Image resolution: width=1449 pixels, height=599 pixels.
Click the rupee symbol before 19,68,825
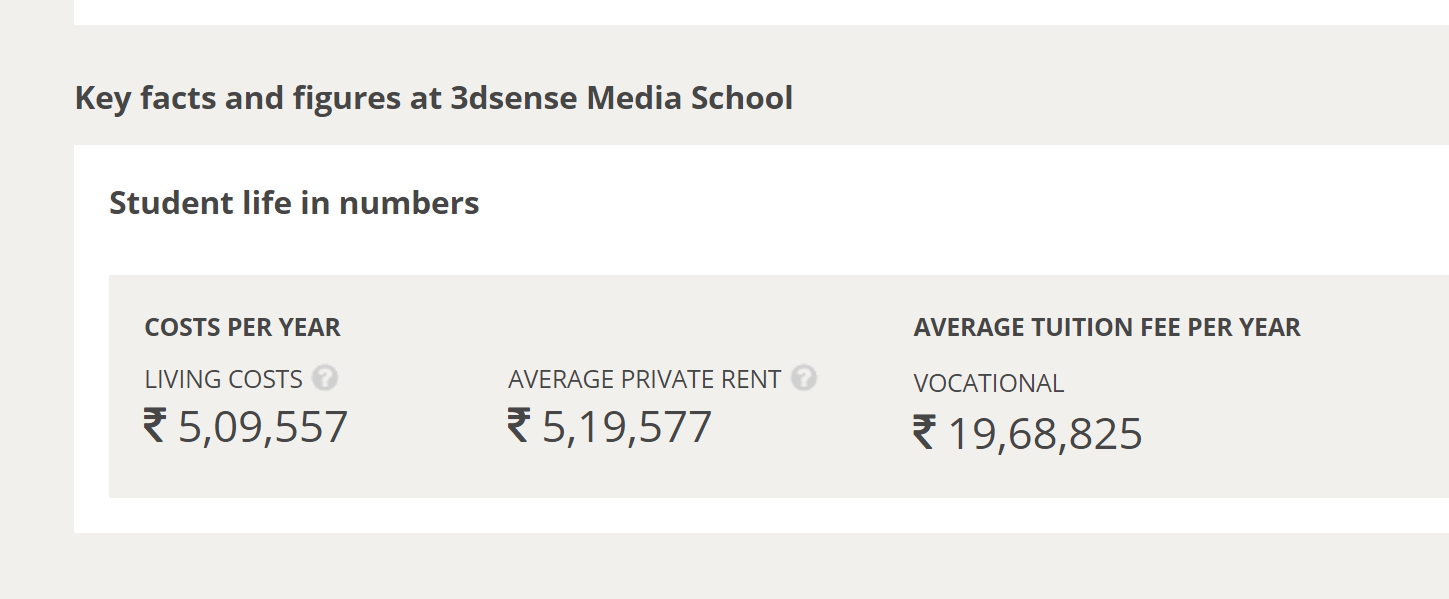coord(925,434)
